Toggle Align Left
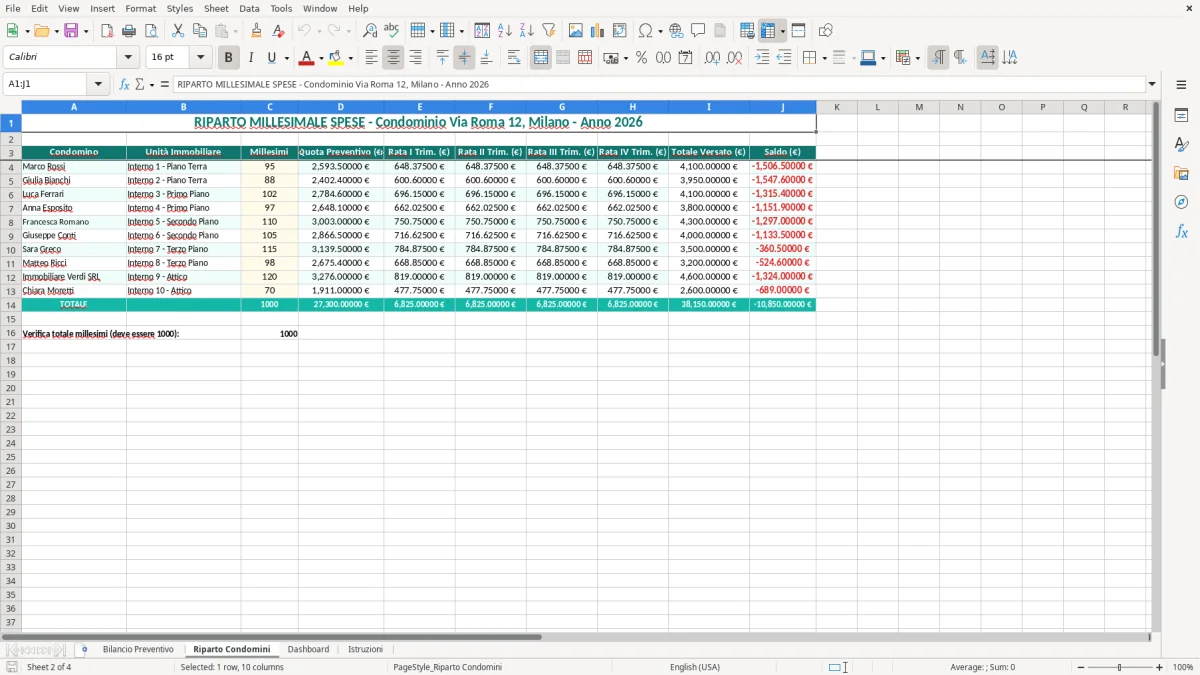This screenshot has height=675, width=1200. (371, 58)
